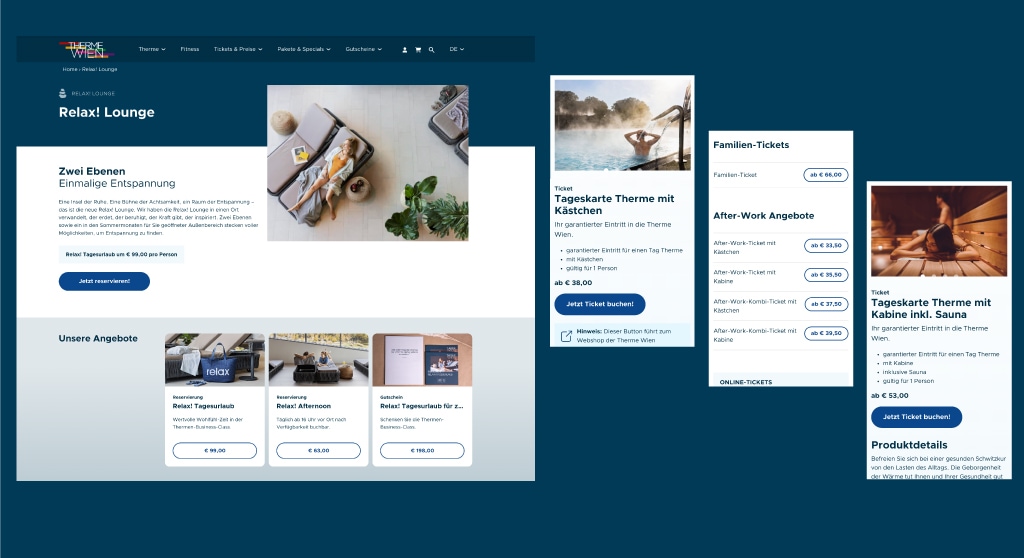This screenshot has height=558, width=1024.
Task: Book Tageskarte Therme mit Kästchen ticket
Action: 600,304
